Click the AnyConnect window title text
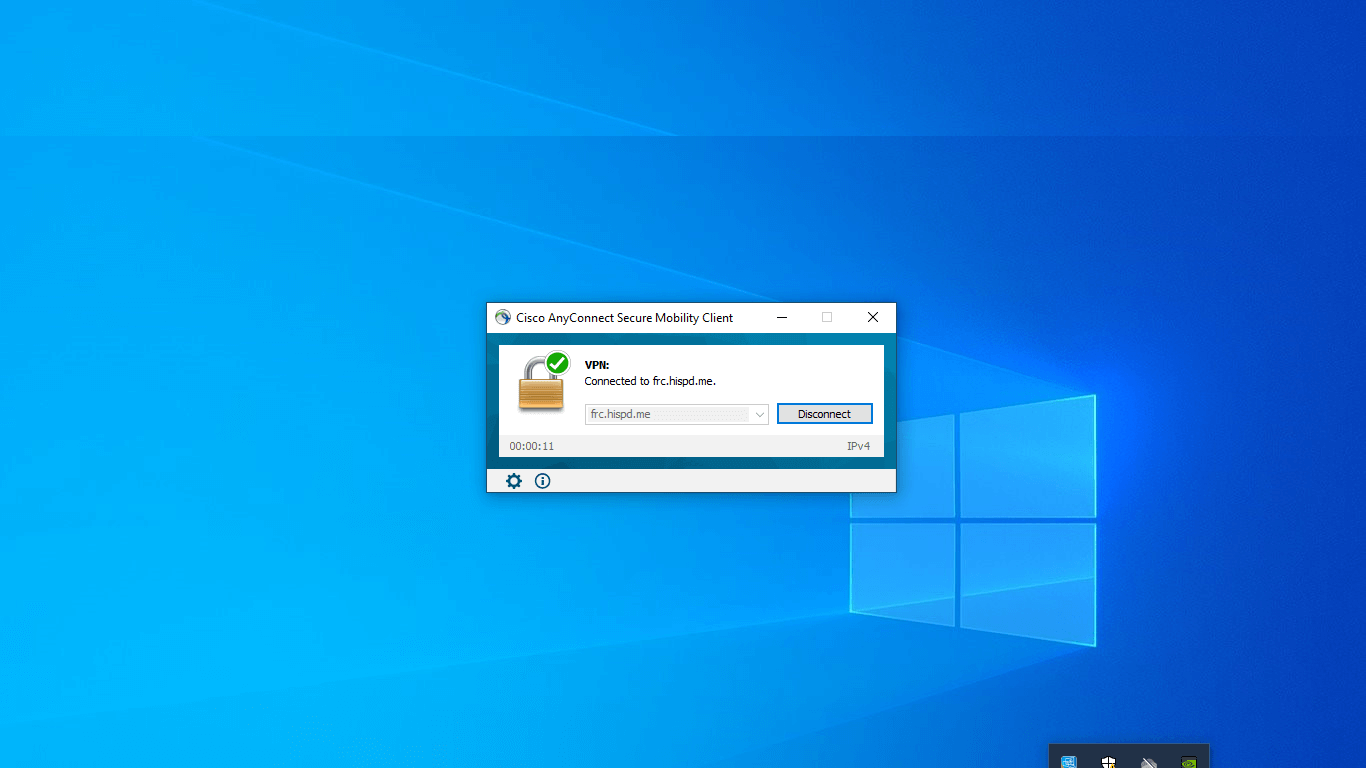1366x768 pixels. (624, 318)
